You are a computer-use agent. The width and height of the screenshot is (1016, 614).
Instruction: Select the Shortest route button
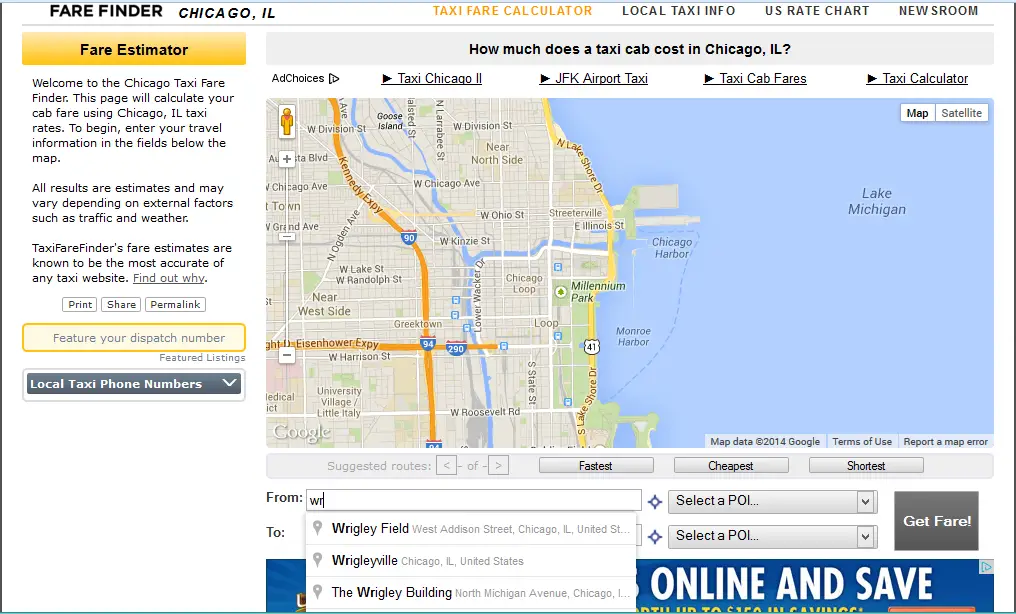tap(866, 466)
